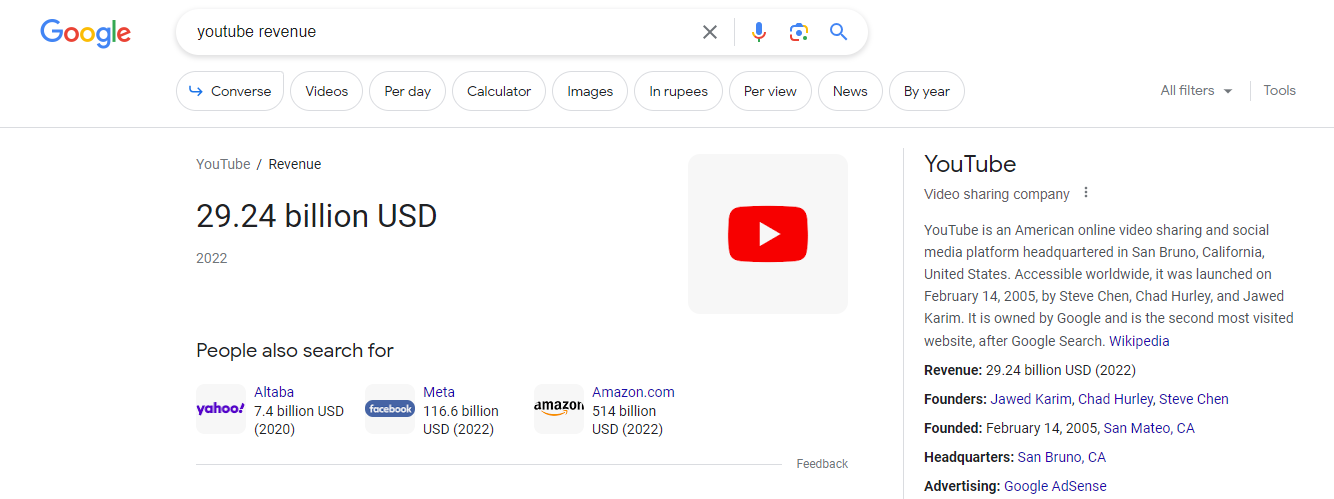Switch to the Videos filter

pyautogui.click(x=327, y=91)
